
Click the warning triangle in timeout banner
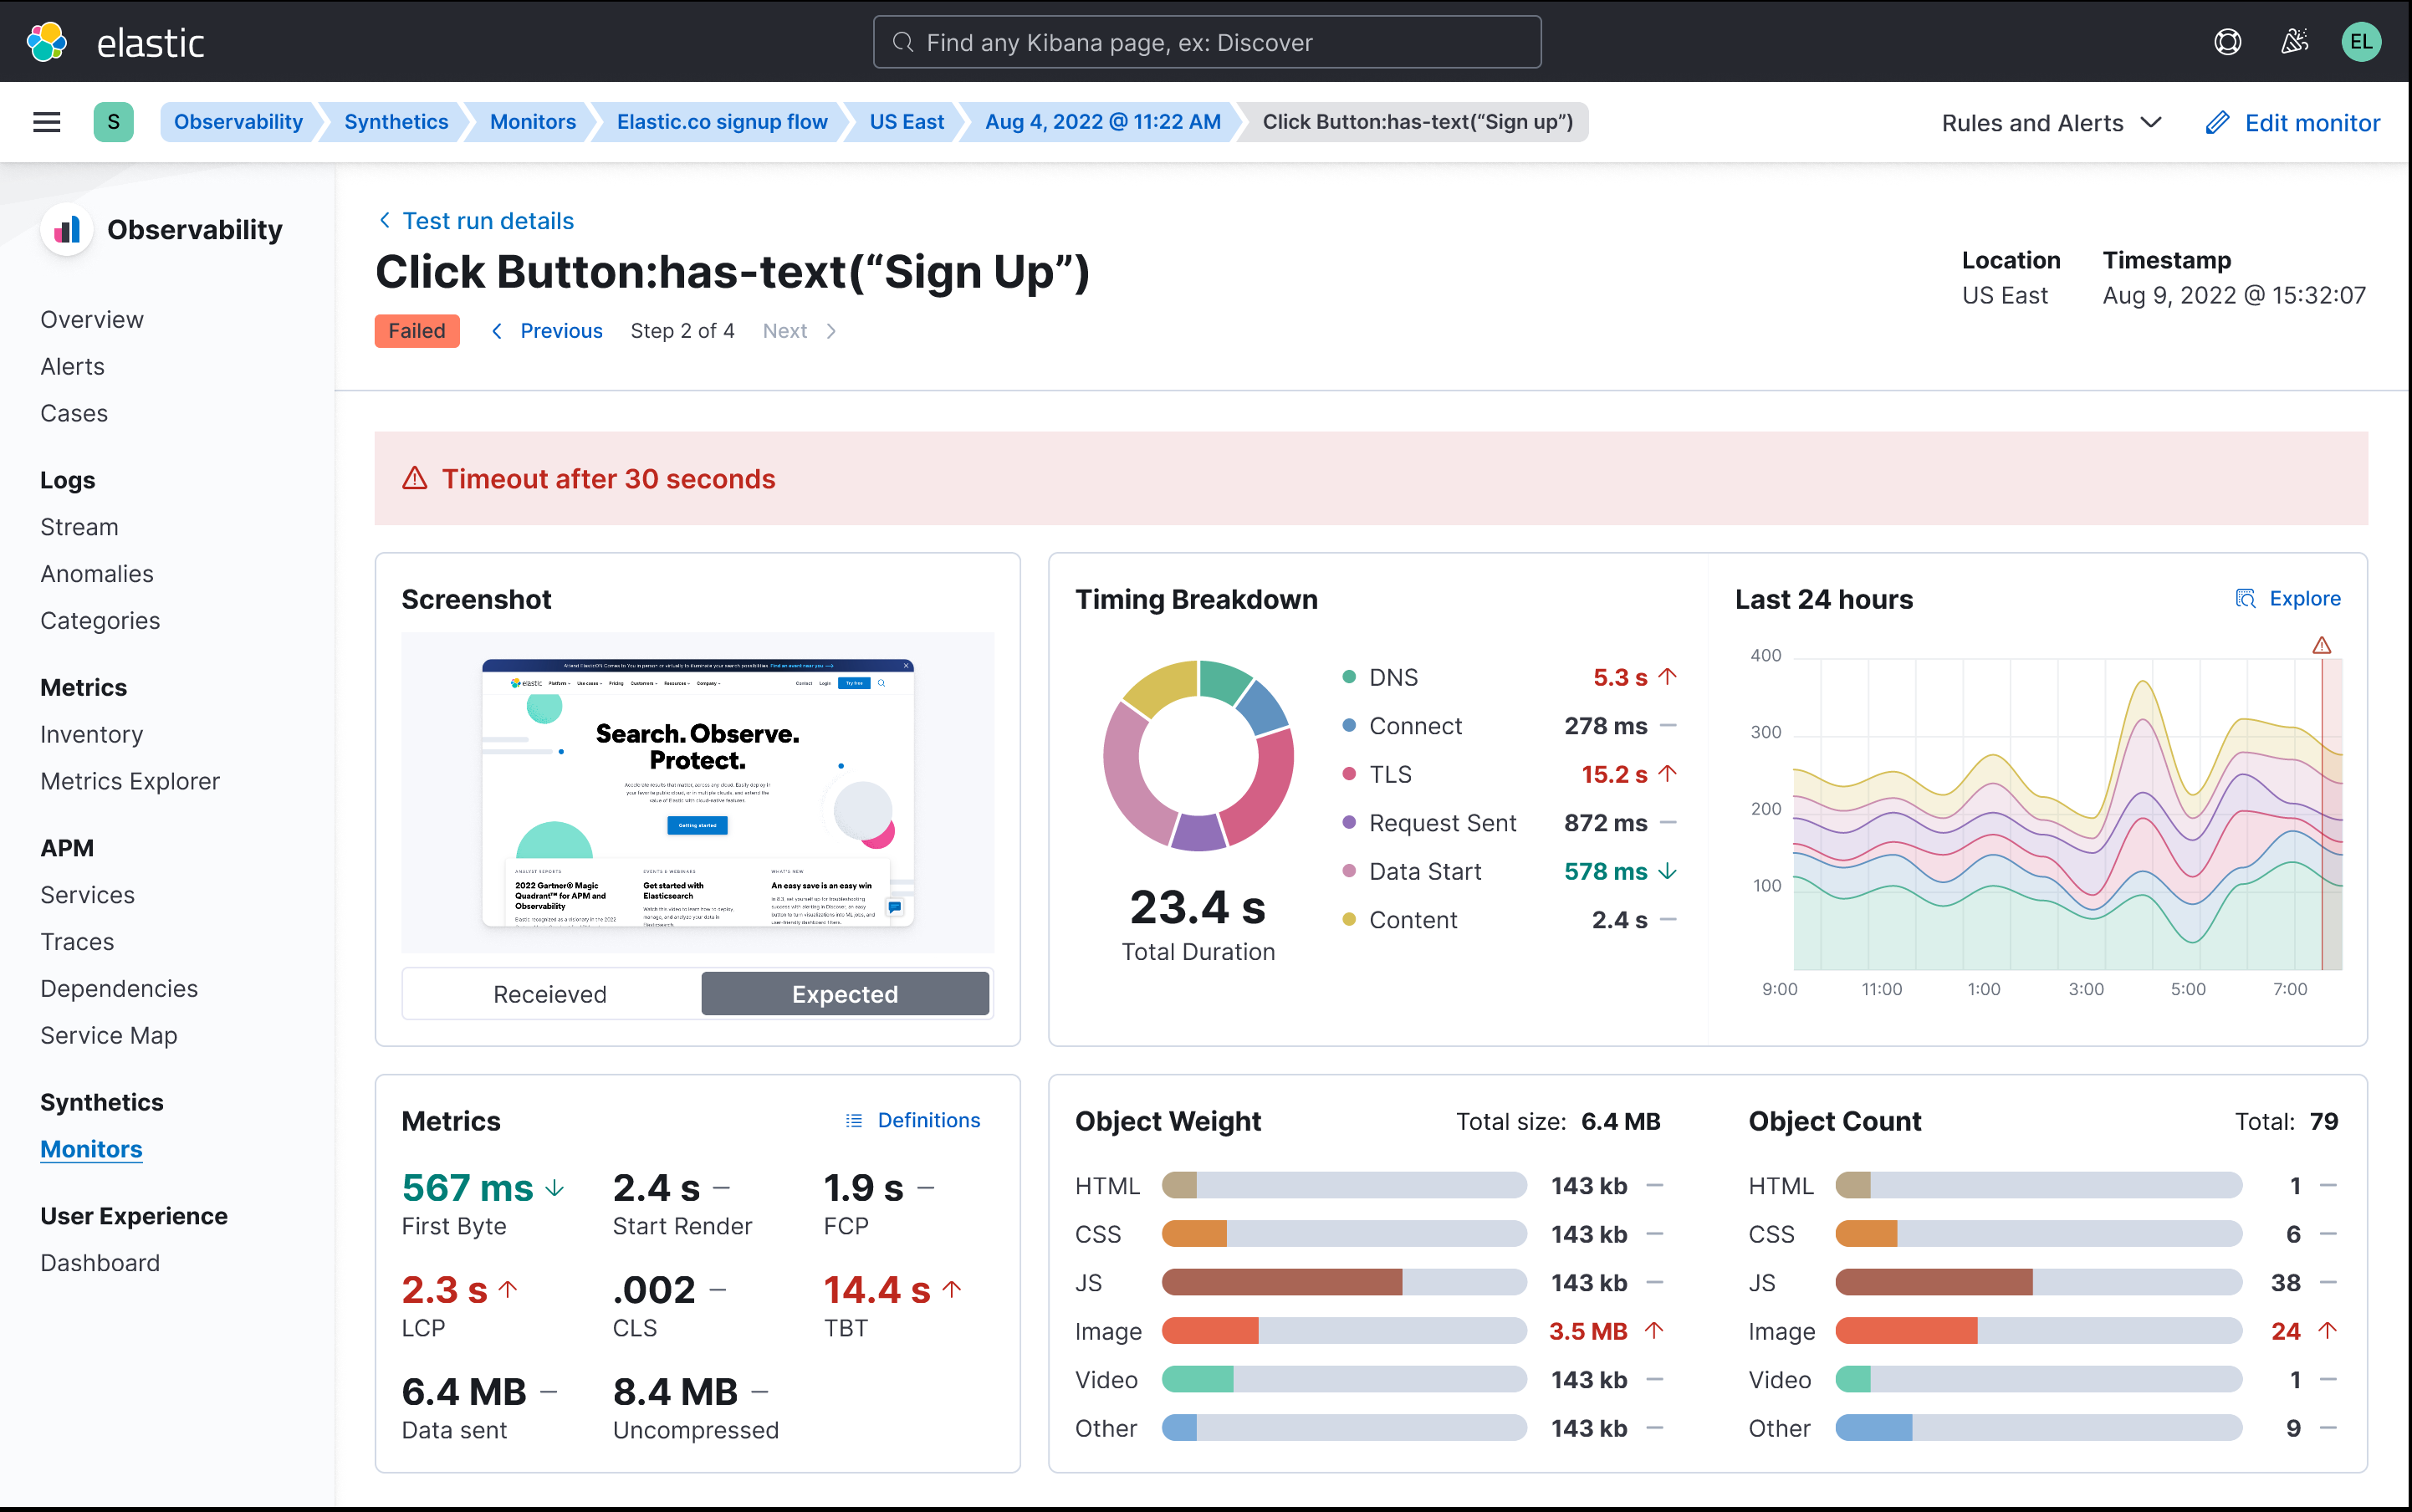pyautogui.click(x=415, y=478)
